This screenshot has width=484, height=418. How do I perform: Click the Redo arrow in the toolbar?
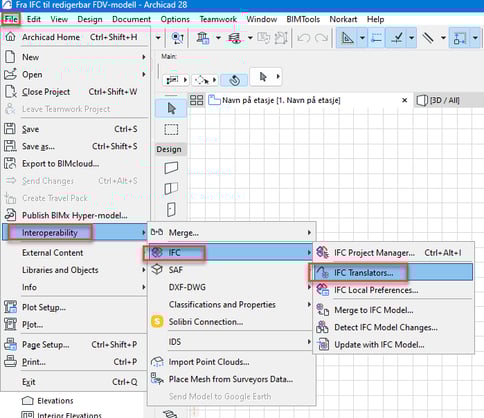tap(321, 38)
